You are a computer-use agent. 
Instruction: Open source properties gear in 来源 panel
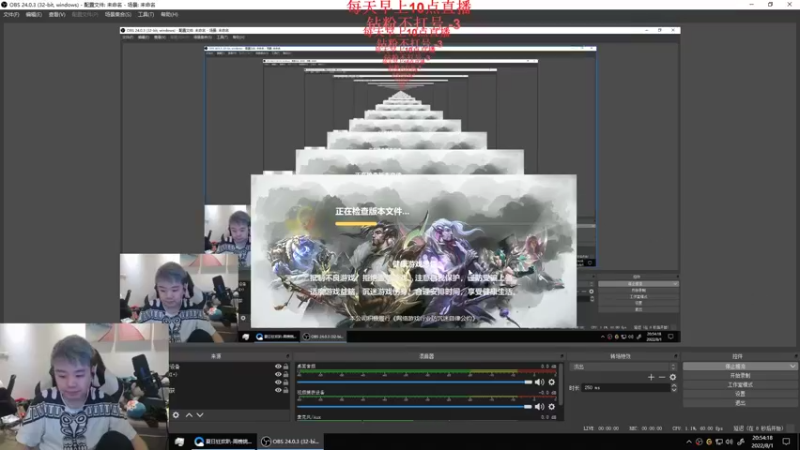tap(176, 415)
